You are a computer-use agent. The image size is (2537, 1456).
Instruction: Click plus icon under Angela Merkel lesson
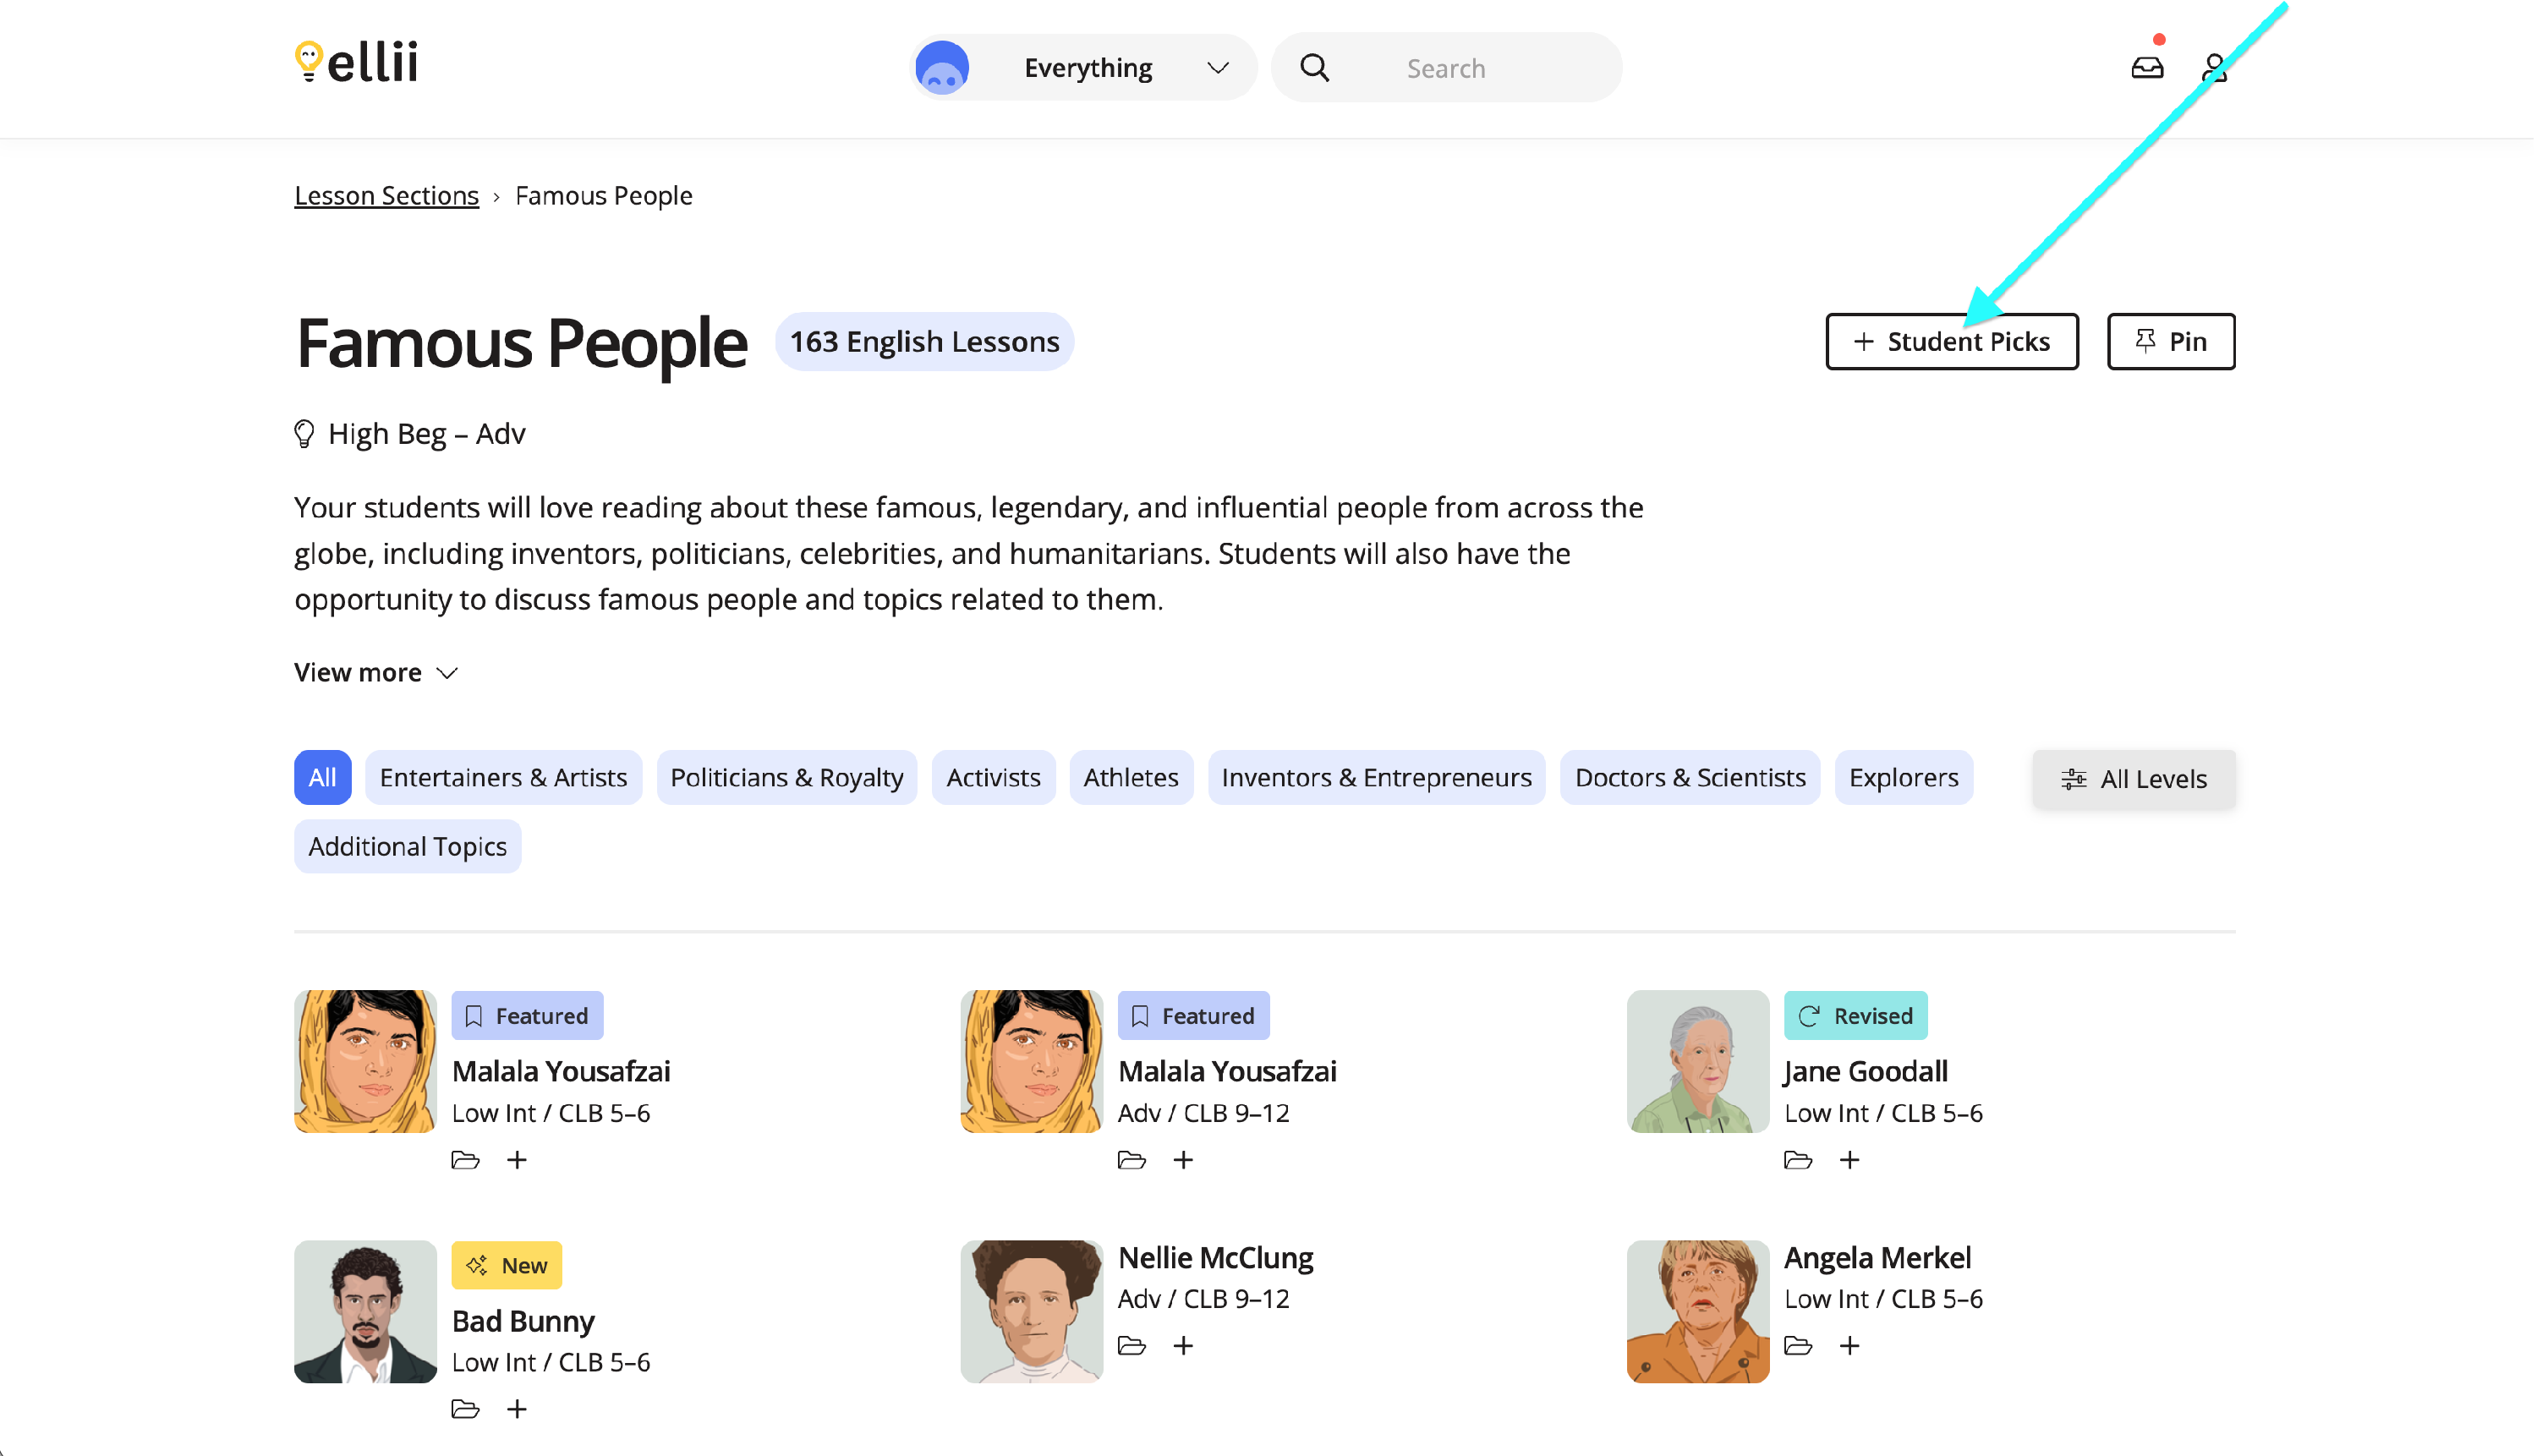tap(1850, 1346)
